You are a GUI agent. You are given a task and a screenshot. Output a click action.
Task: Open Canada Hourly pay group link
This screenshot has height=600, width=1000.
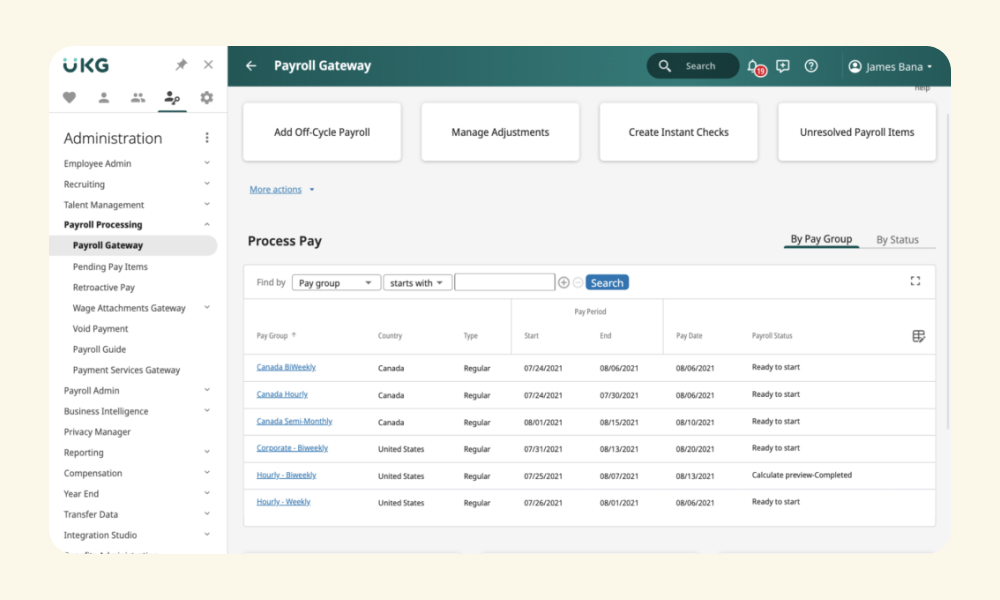[282, 395]
